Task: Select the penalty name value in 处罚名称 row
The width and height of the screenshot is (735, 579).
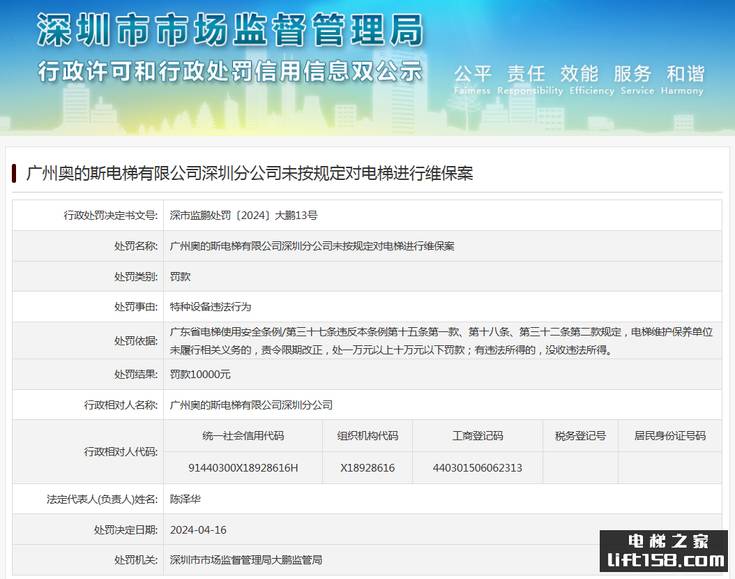Action: [x=312, y=246]
